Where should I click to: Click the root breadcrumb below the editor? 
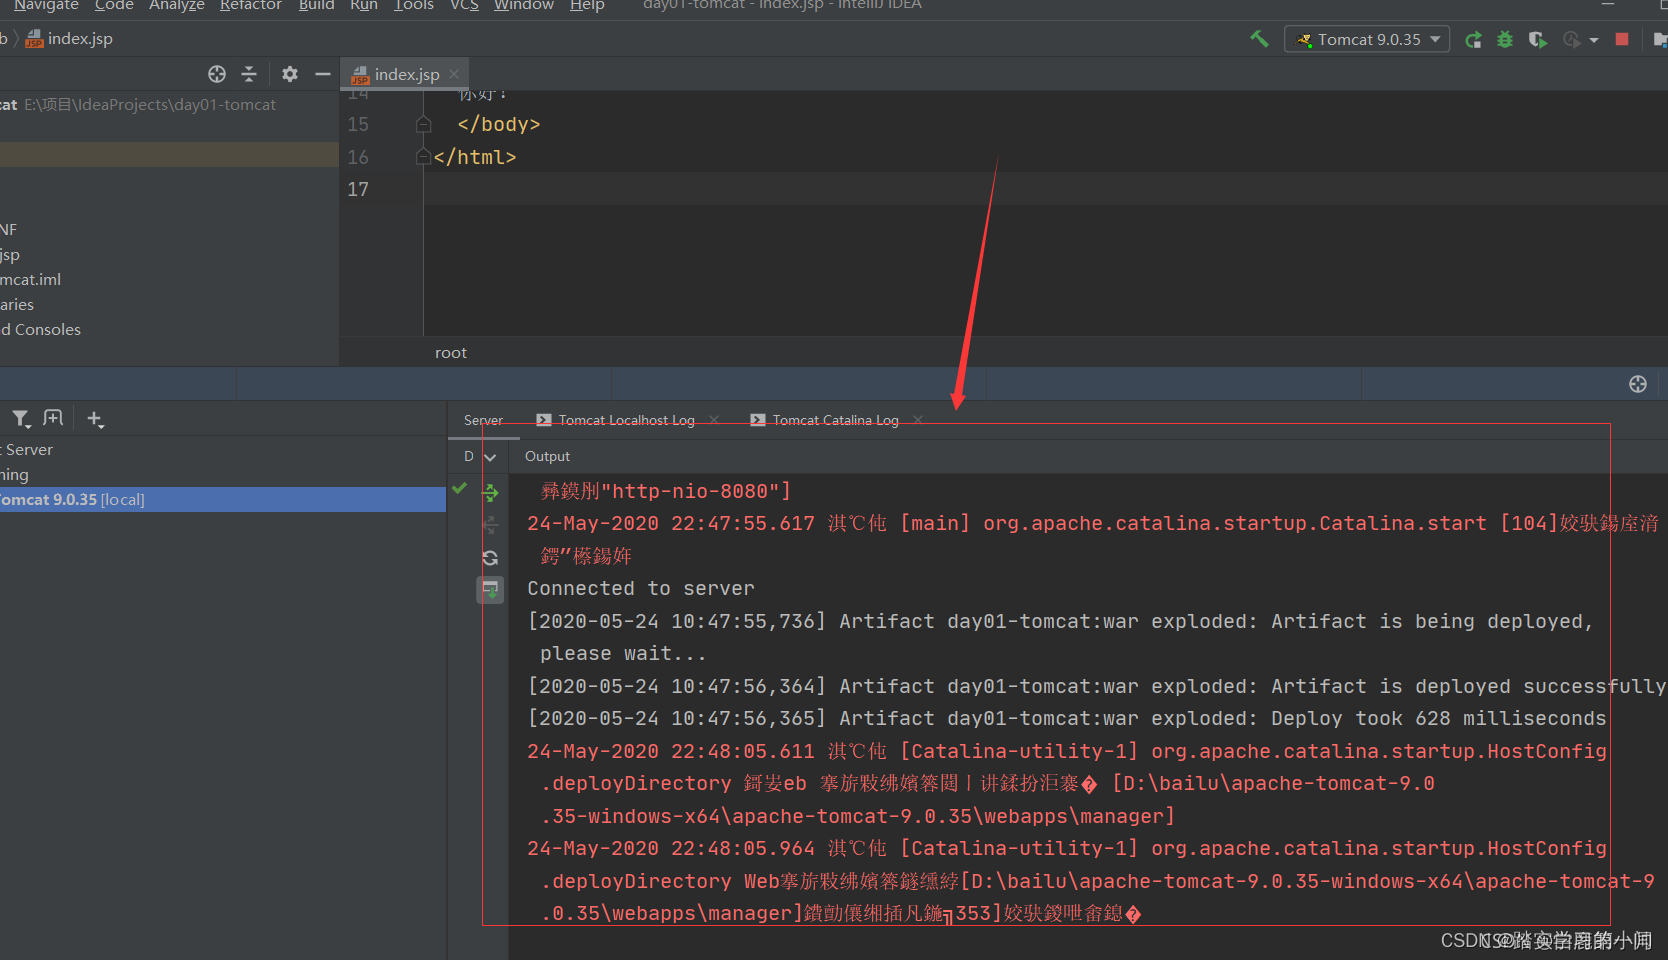click(x=451, y=353)
